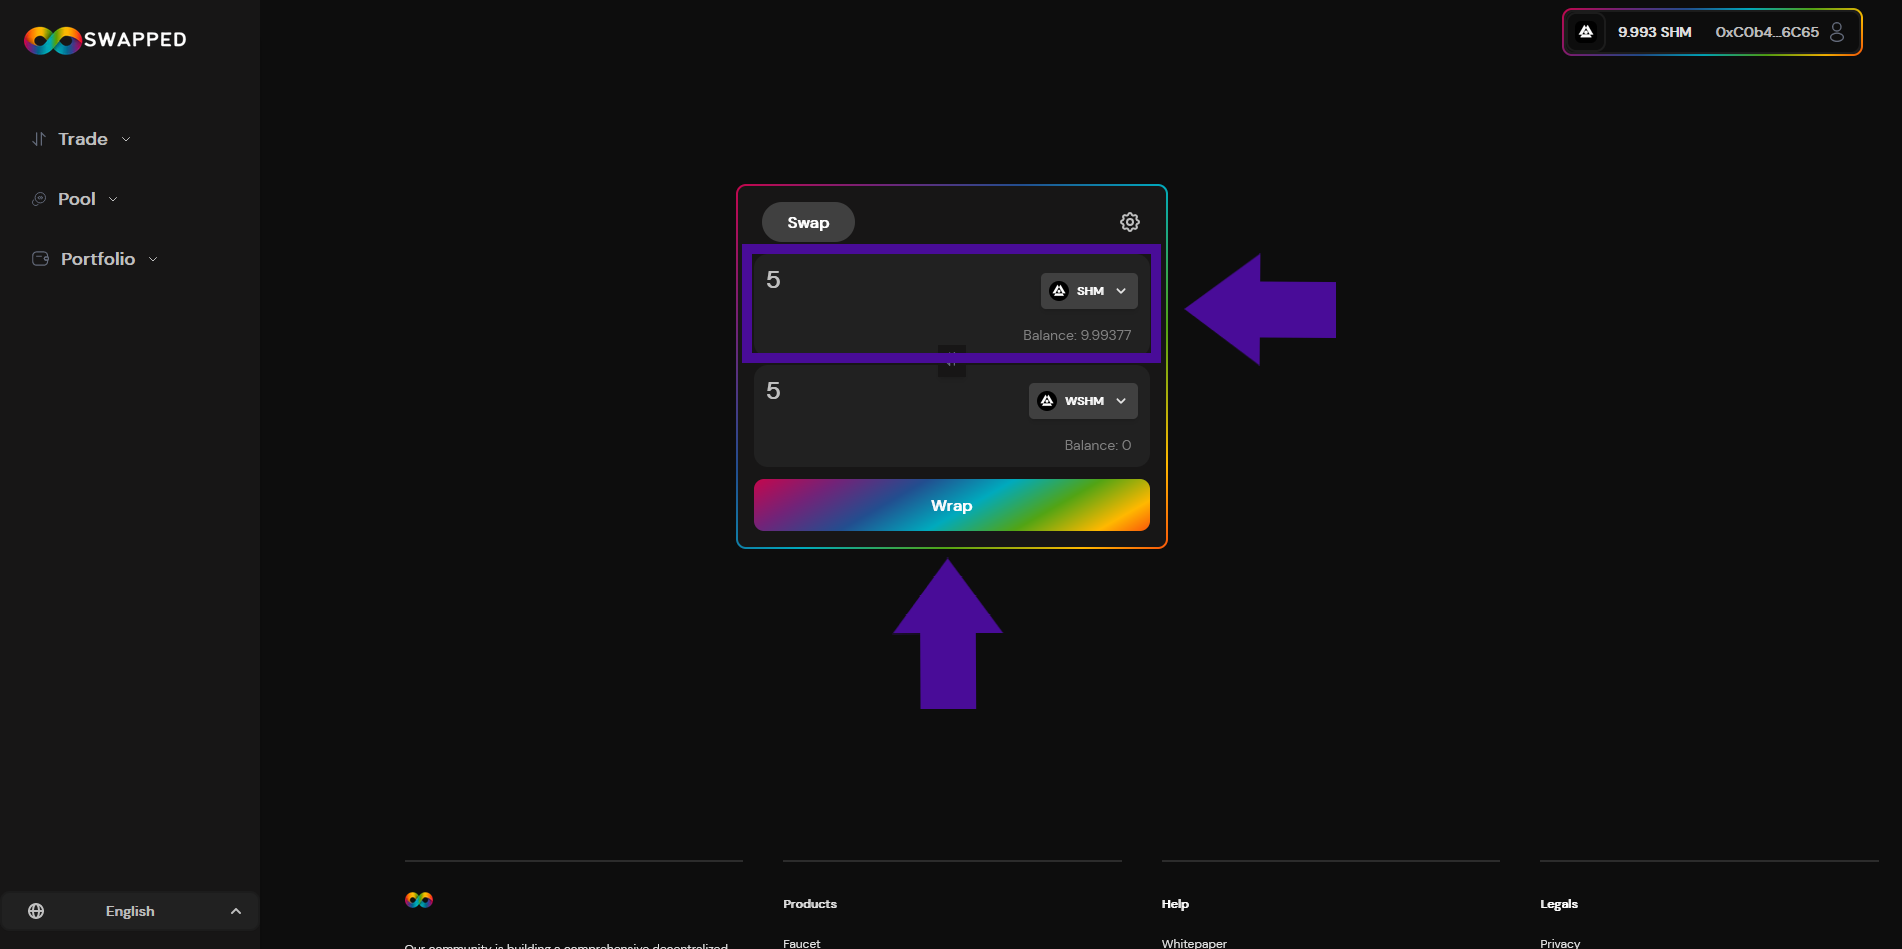Viewport: 1902px width, 949px height.
Task: Expand the Trade menu
Action: point(83,139)
